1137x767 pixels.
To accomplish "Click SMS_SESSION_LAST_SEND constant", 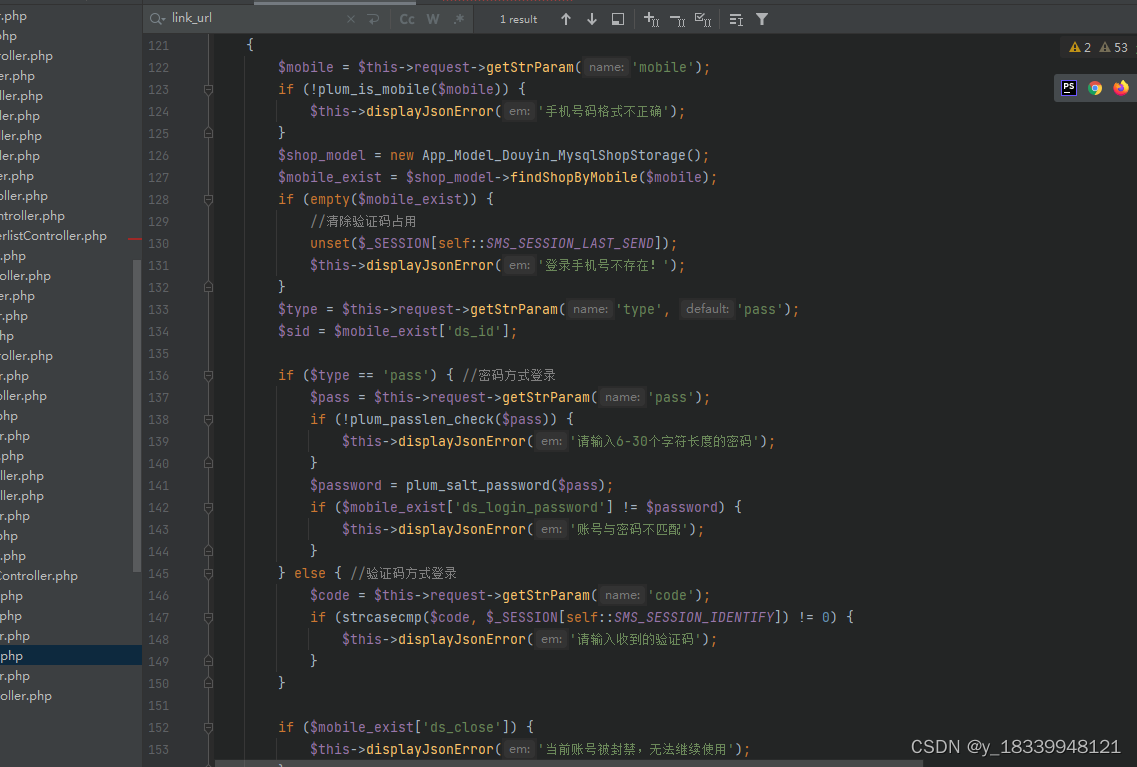I will click(x=570, y=243).
